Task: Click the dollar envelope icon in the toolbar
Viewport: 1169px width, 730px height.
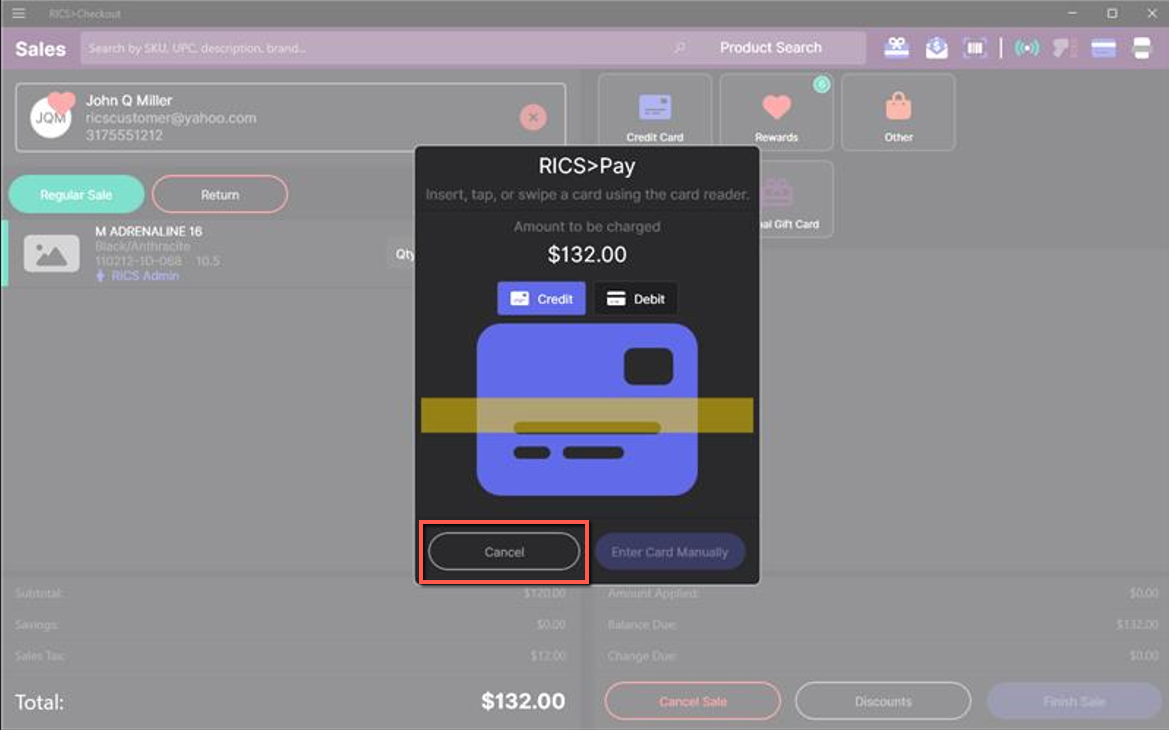Action: click(x=936, y=48)
